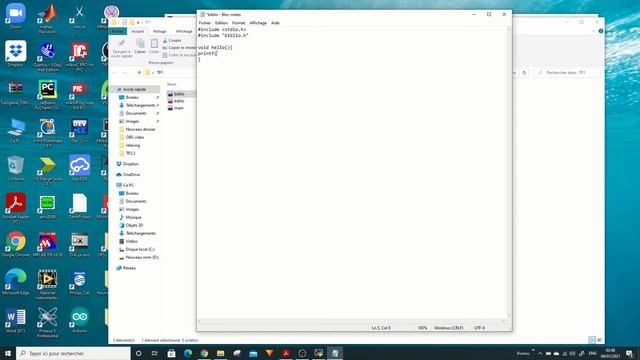Select OneDrive in Explorer sidebar
This screenshot has height=360, width=640.
tap(131, 175)
